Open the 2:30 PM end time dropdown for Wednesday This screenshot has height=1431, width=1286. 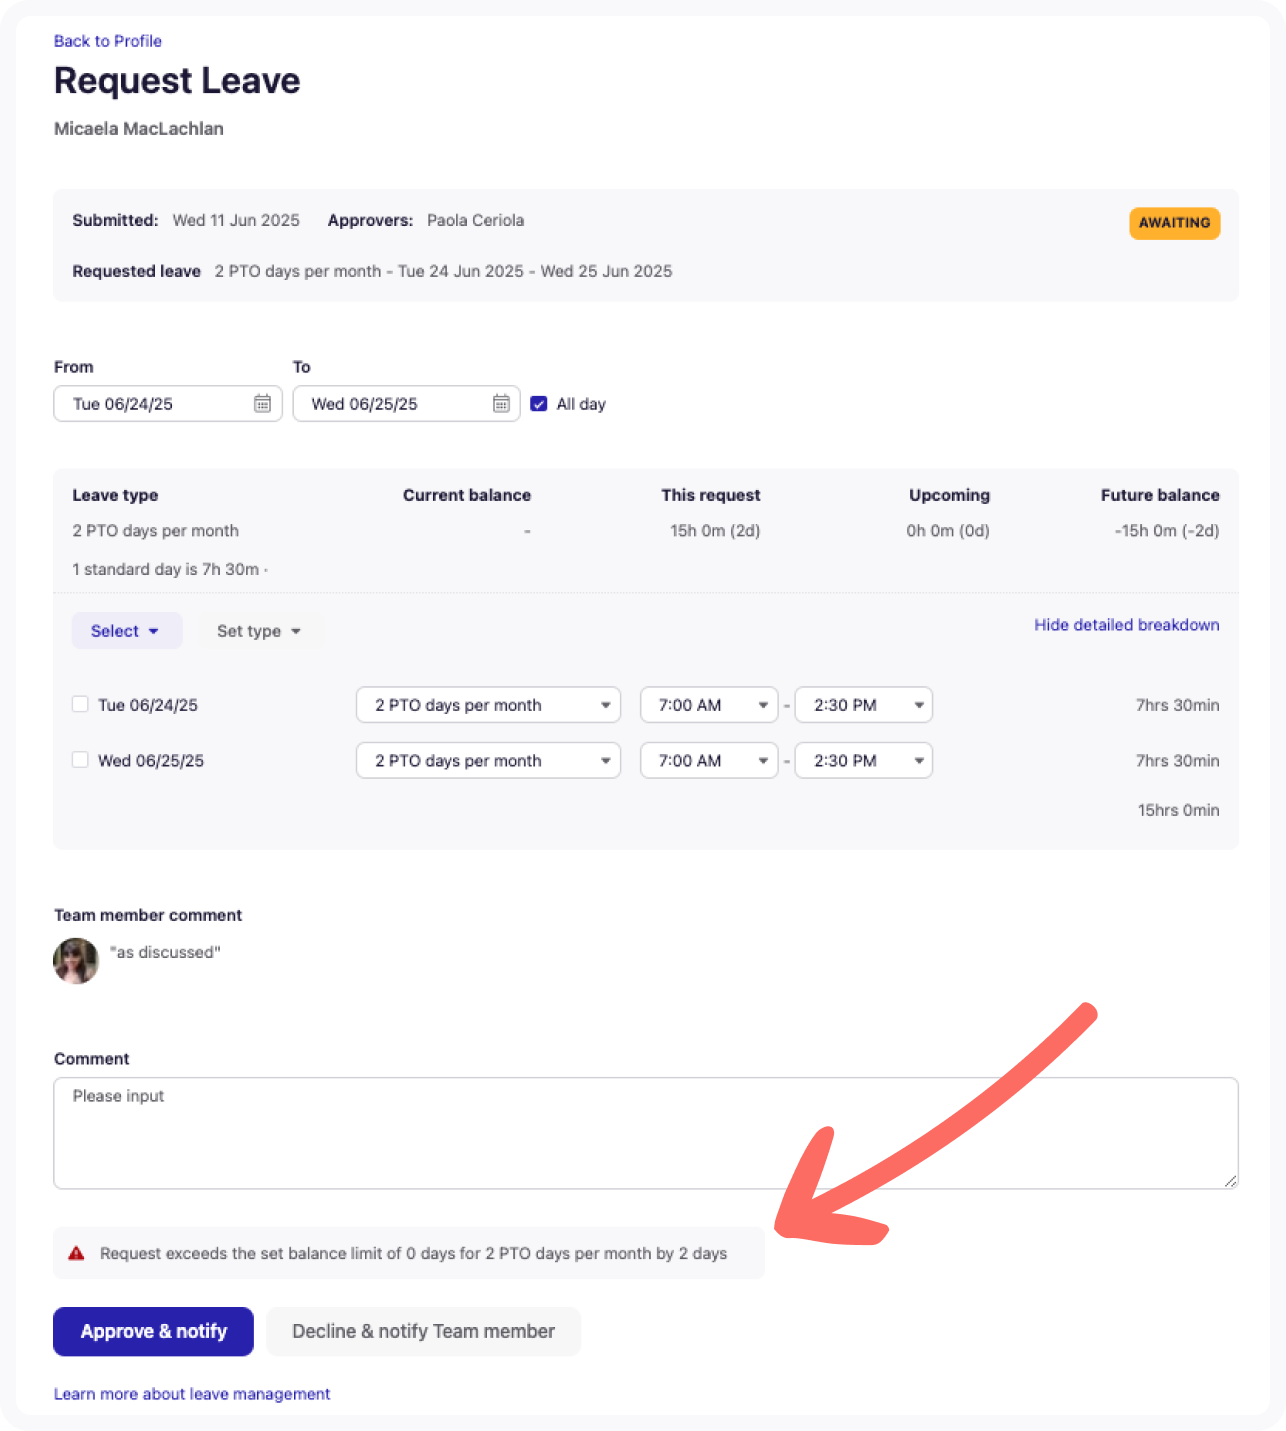pyautogui.click(x=862, y=760)
